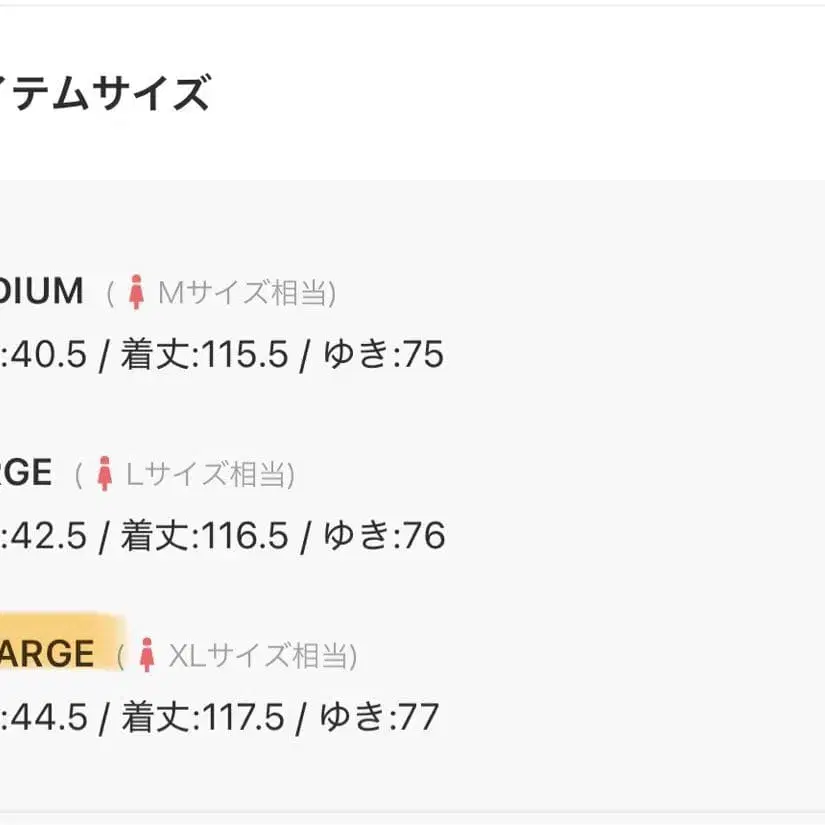Click the 44.5 value in XLARGE row
Screen dimensions: 825x825
tap(48, 717)
